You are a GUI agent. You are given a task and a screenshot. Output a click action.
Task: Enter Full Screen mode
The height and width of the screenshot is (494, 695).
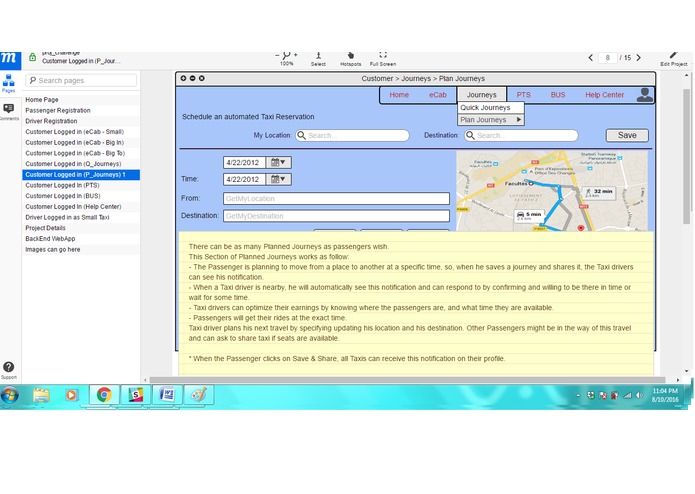coord(383,58)
